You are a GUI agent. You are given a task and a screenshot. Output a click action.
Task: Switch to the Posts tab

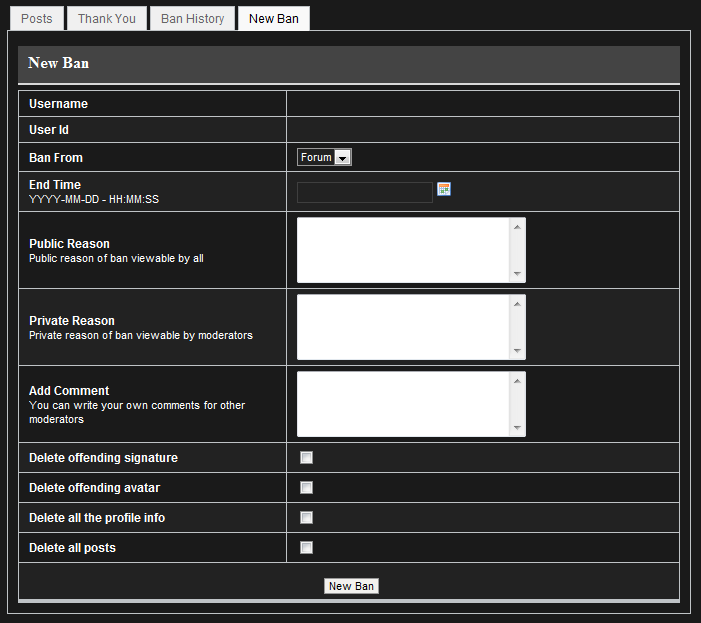[37, 19]
